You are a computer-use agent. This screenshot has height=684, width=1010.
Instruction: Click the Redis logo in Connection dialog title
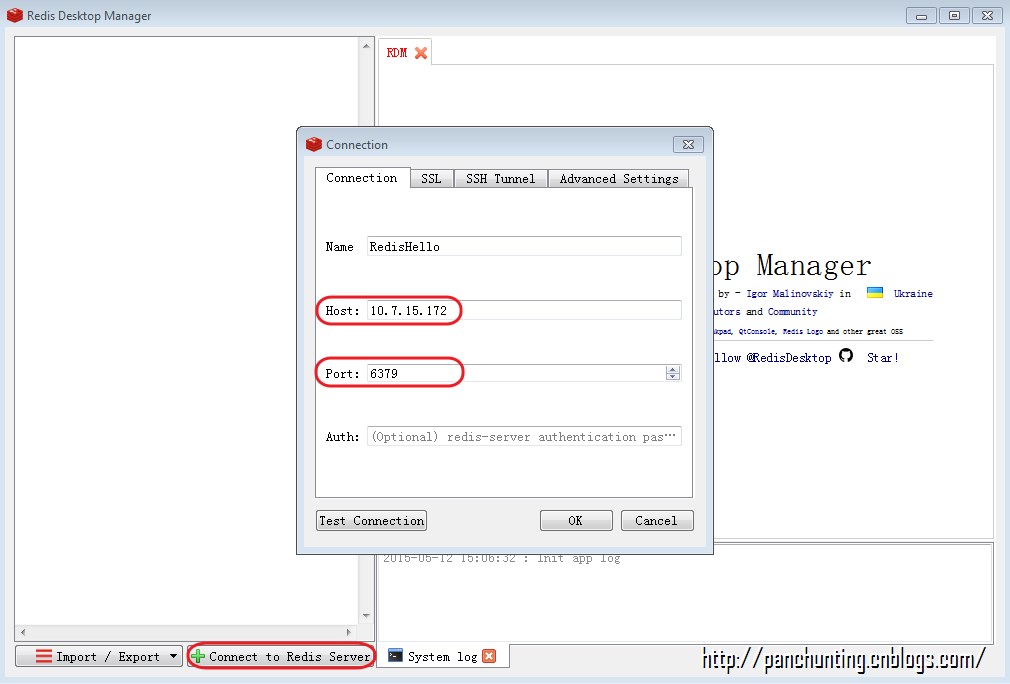314,144
